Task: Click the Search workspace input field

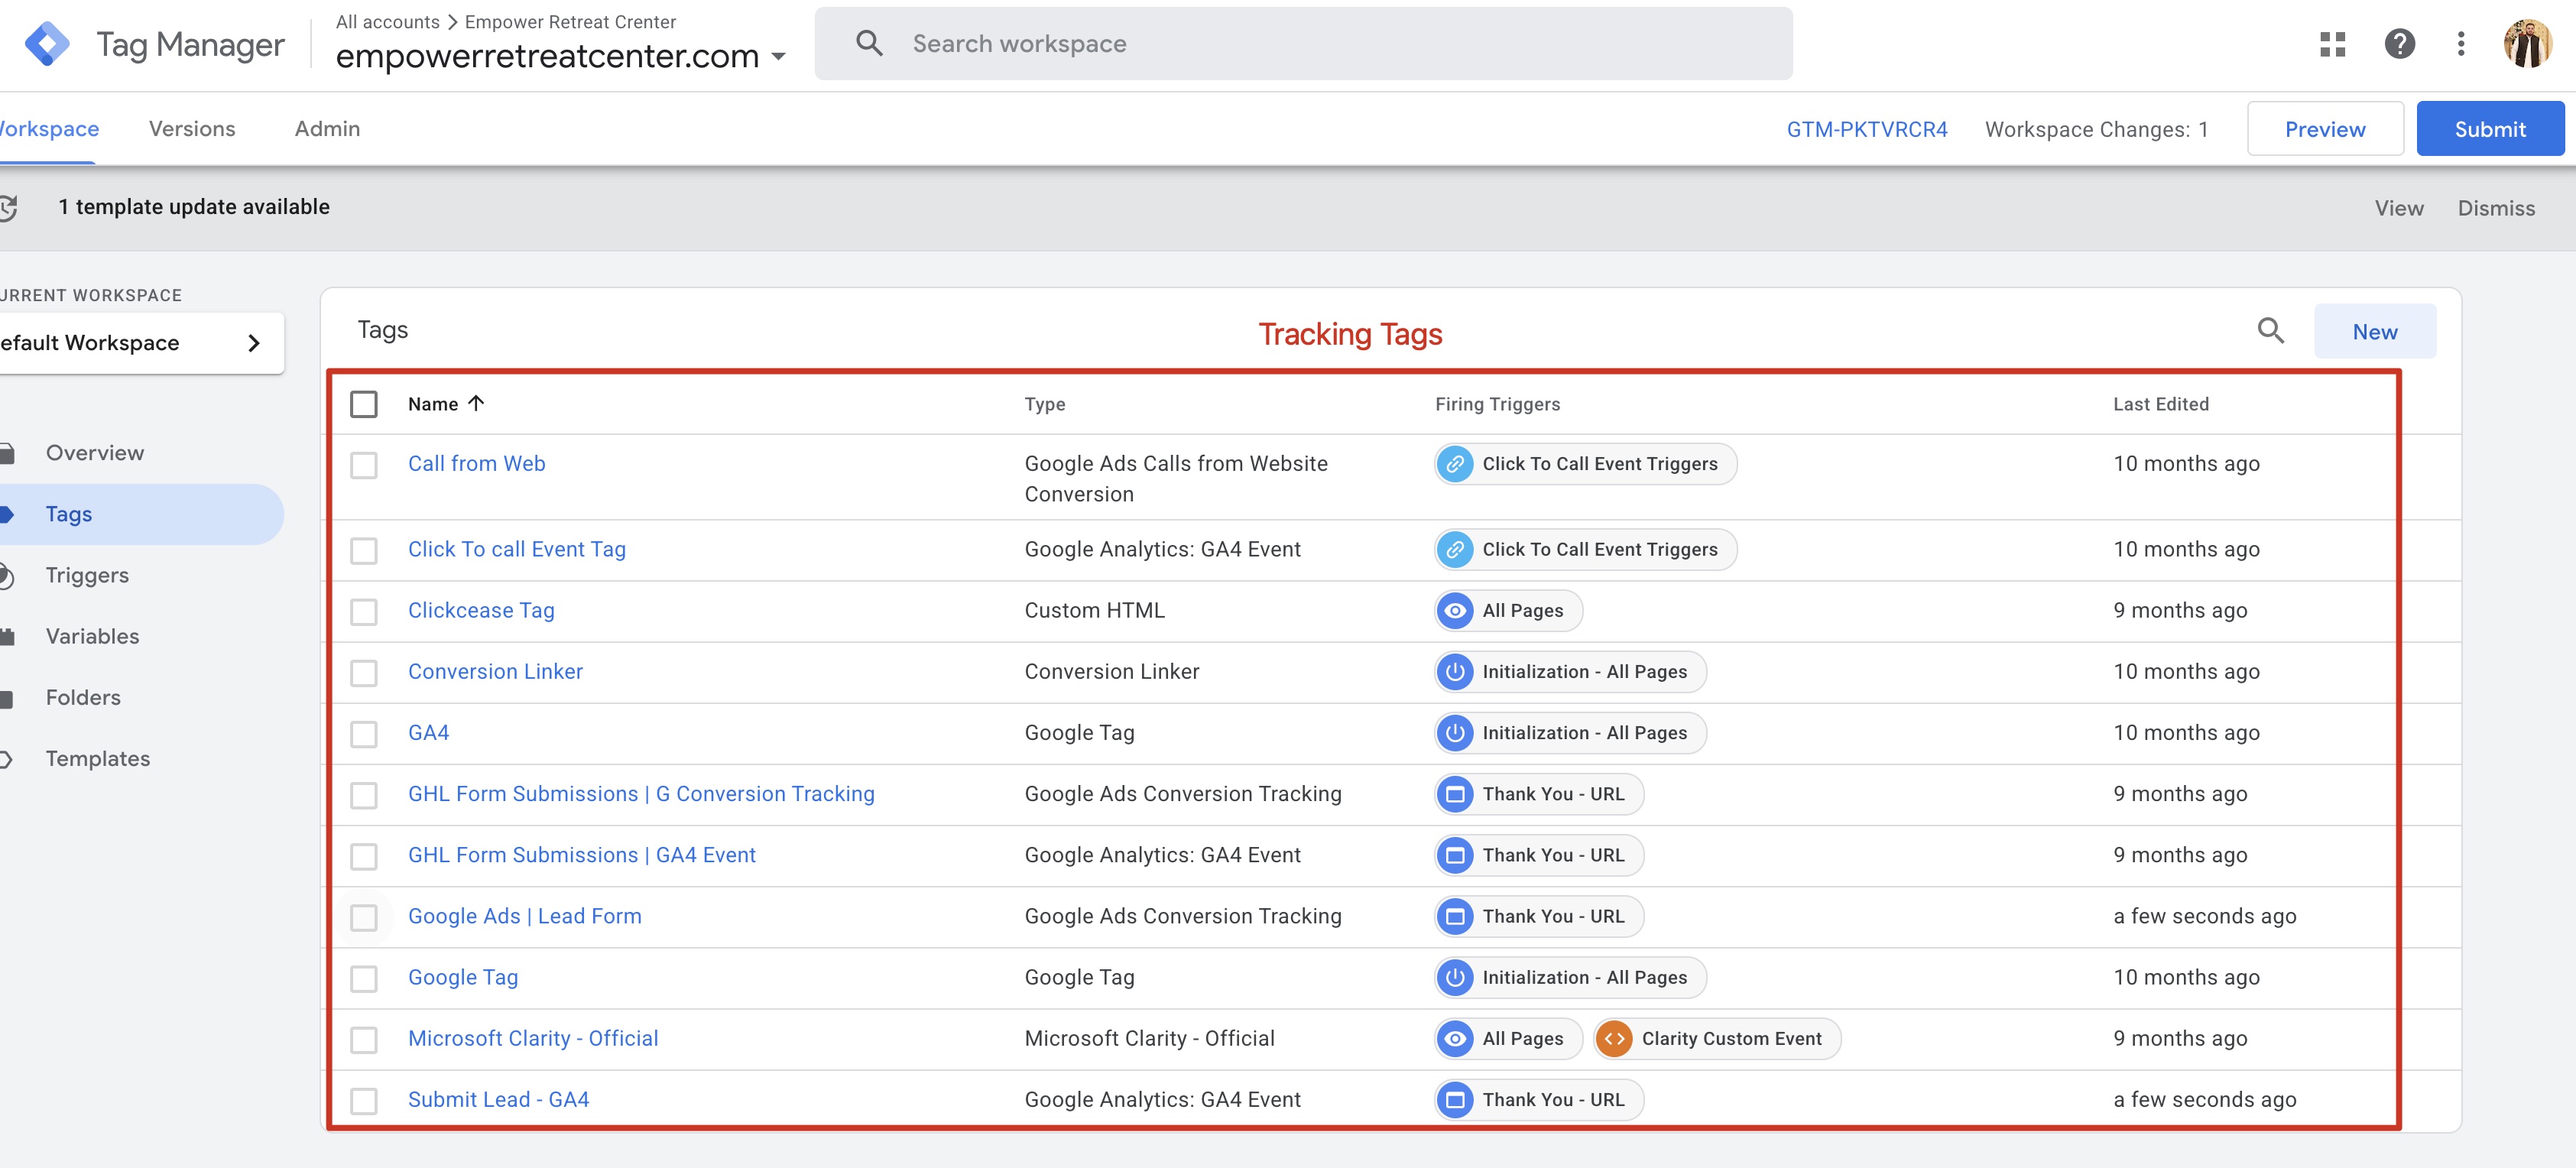Action: tap(1304, 43)
